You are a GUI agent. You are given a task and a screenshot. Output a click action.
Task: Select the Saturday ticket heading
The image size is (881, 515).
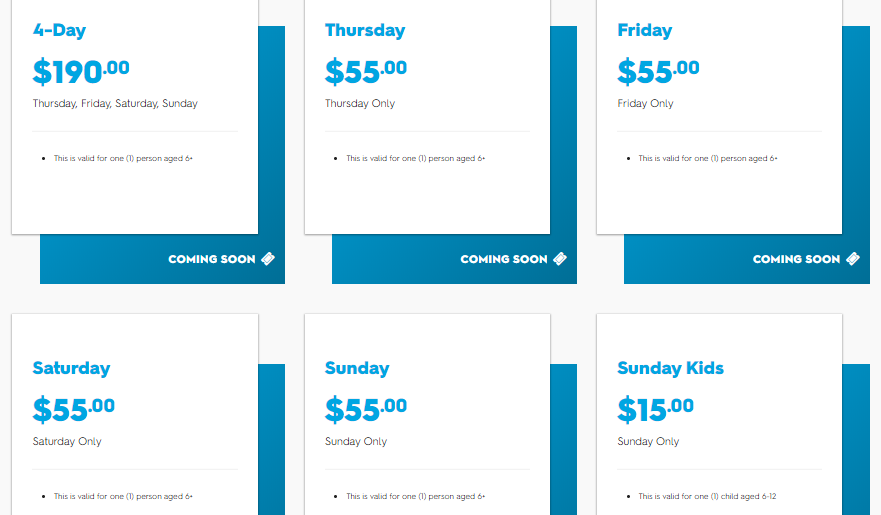(x=71, y=368)
